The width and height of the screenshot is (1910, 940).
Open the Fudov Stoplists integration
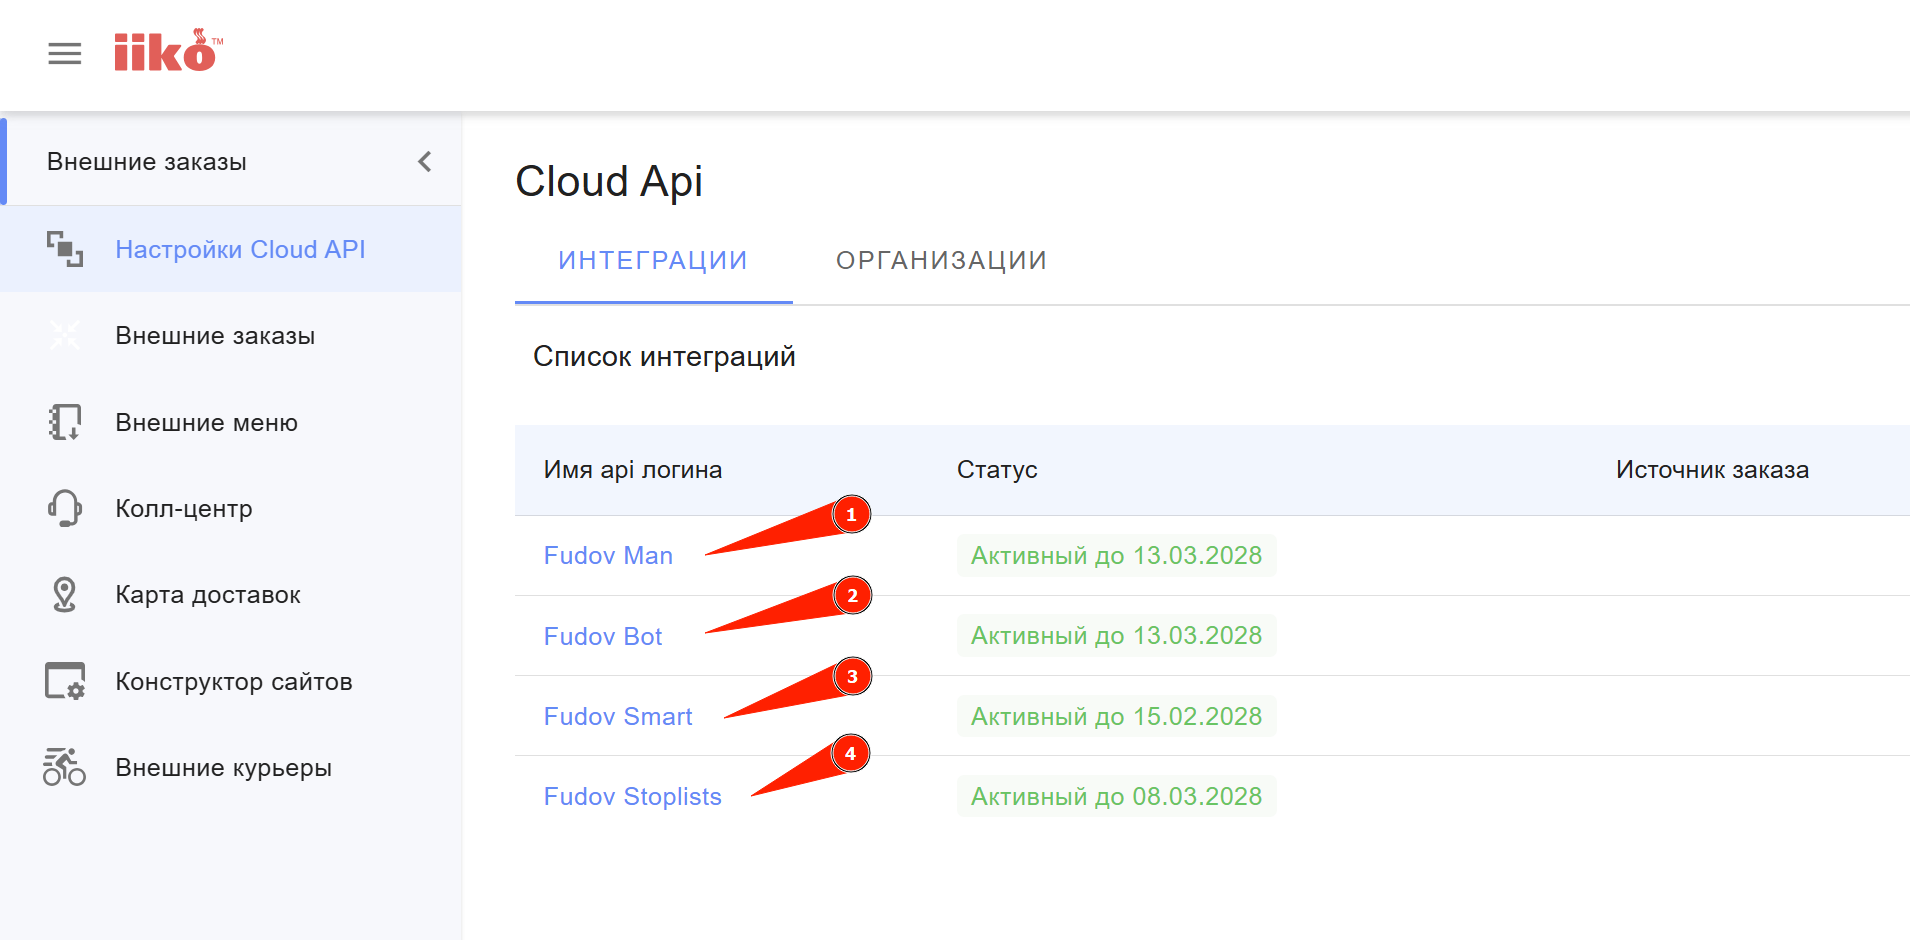coord(632,797)
